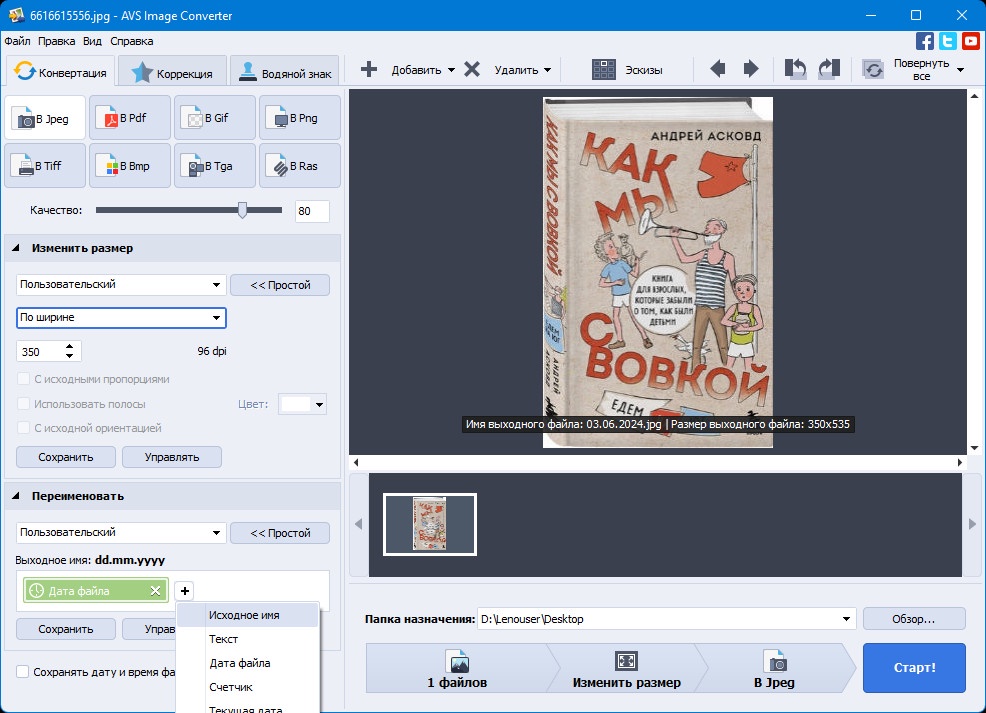The width and height of the screenshot is (986, 713).
Task: Switch to the Коррекция tab
Action: click(x=172, y=72)
